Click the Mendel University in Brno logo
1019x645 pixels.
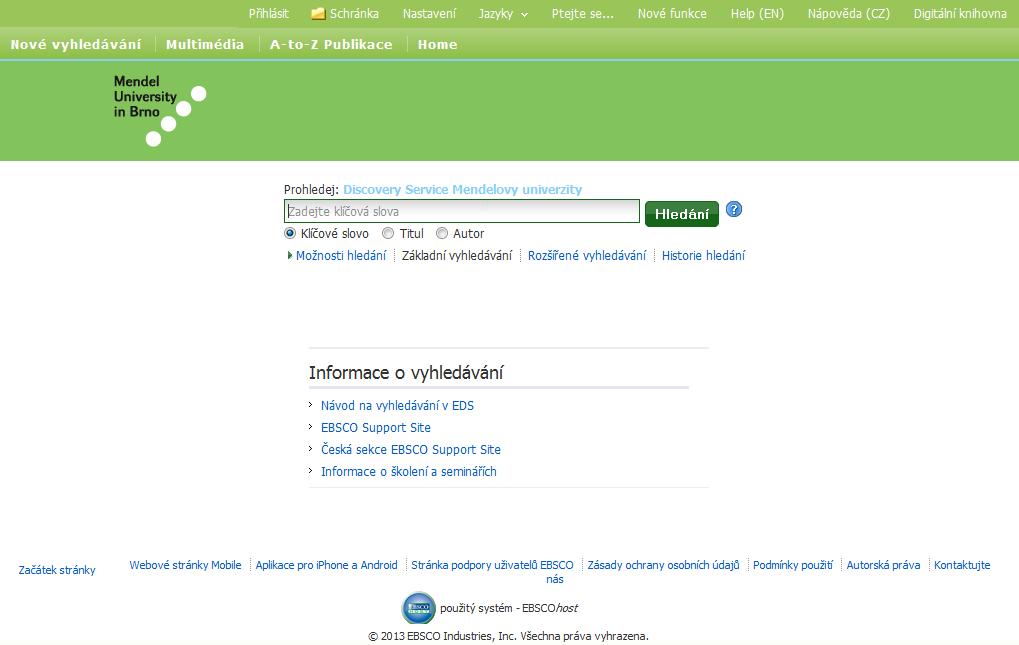[x=160, y=110]
